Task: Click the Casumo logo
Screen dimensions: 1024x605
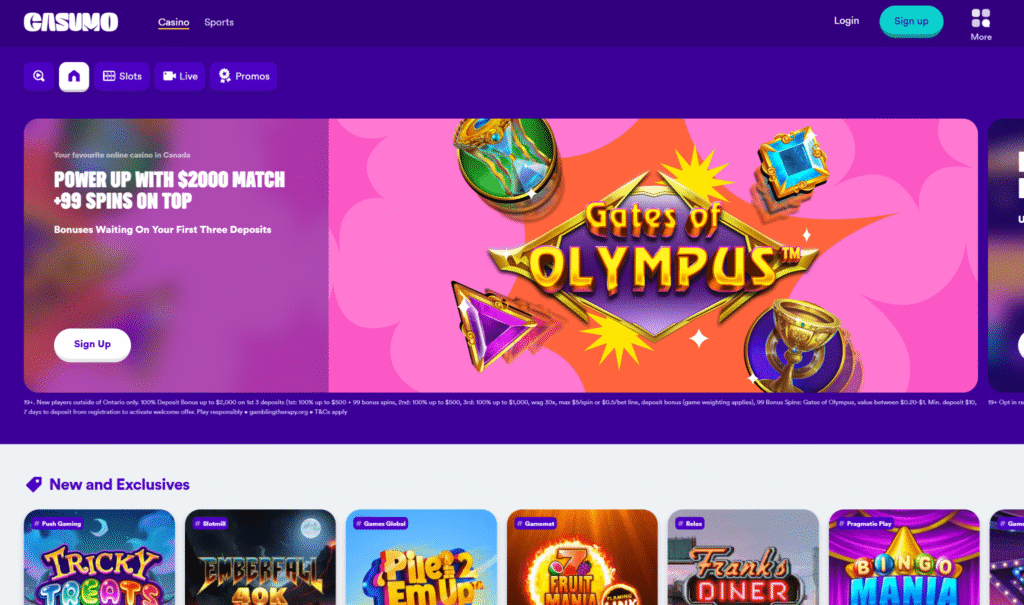Action: tap(71, 22)
